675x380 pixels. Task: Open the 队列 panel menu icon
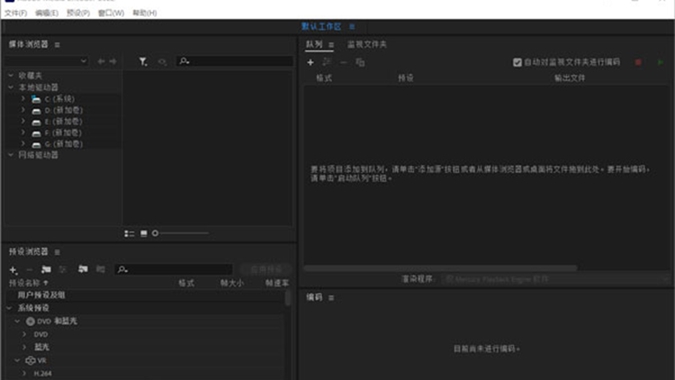pyautogui.click(x=331, y=45)
